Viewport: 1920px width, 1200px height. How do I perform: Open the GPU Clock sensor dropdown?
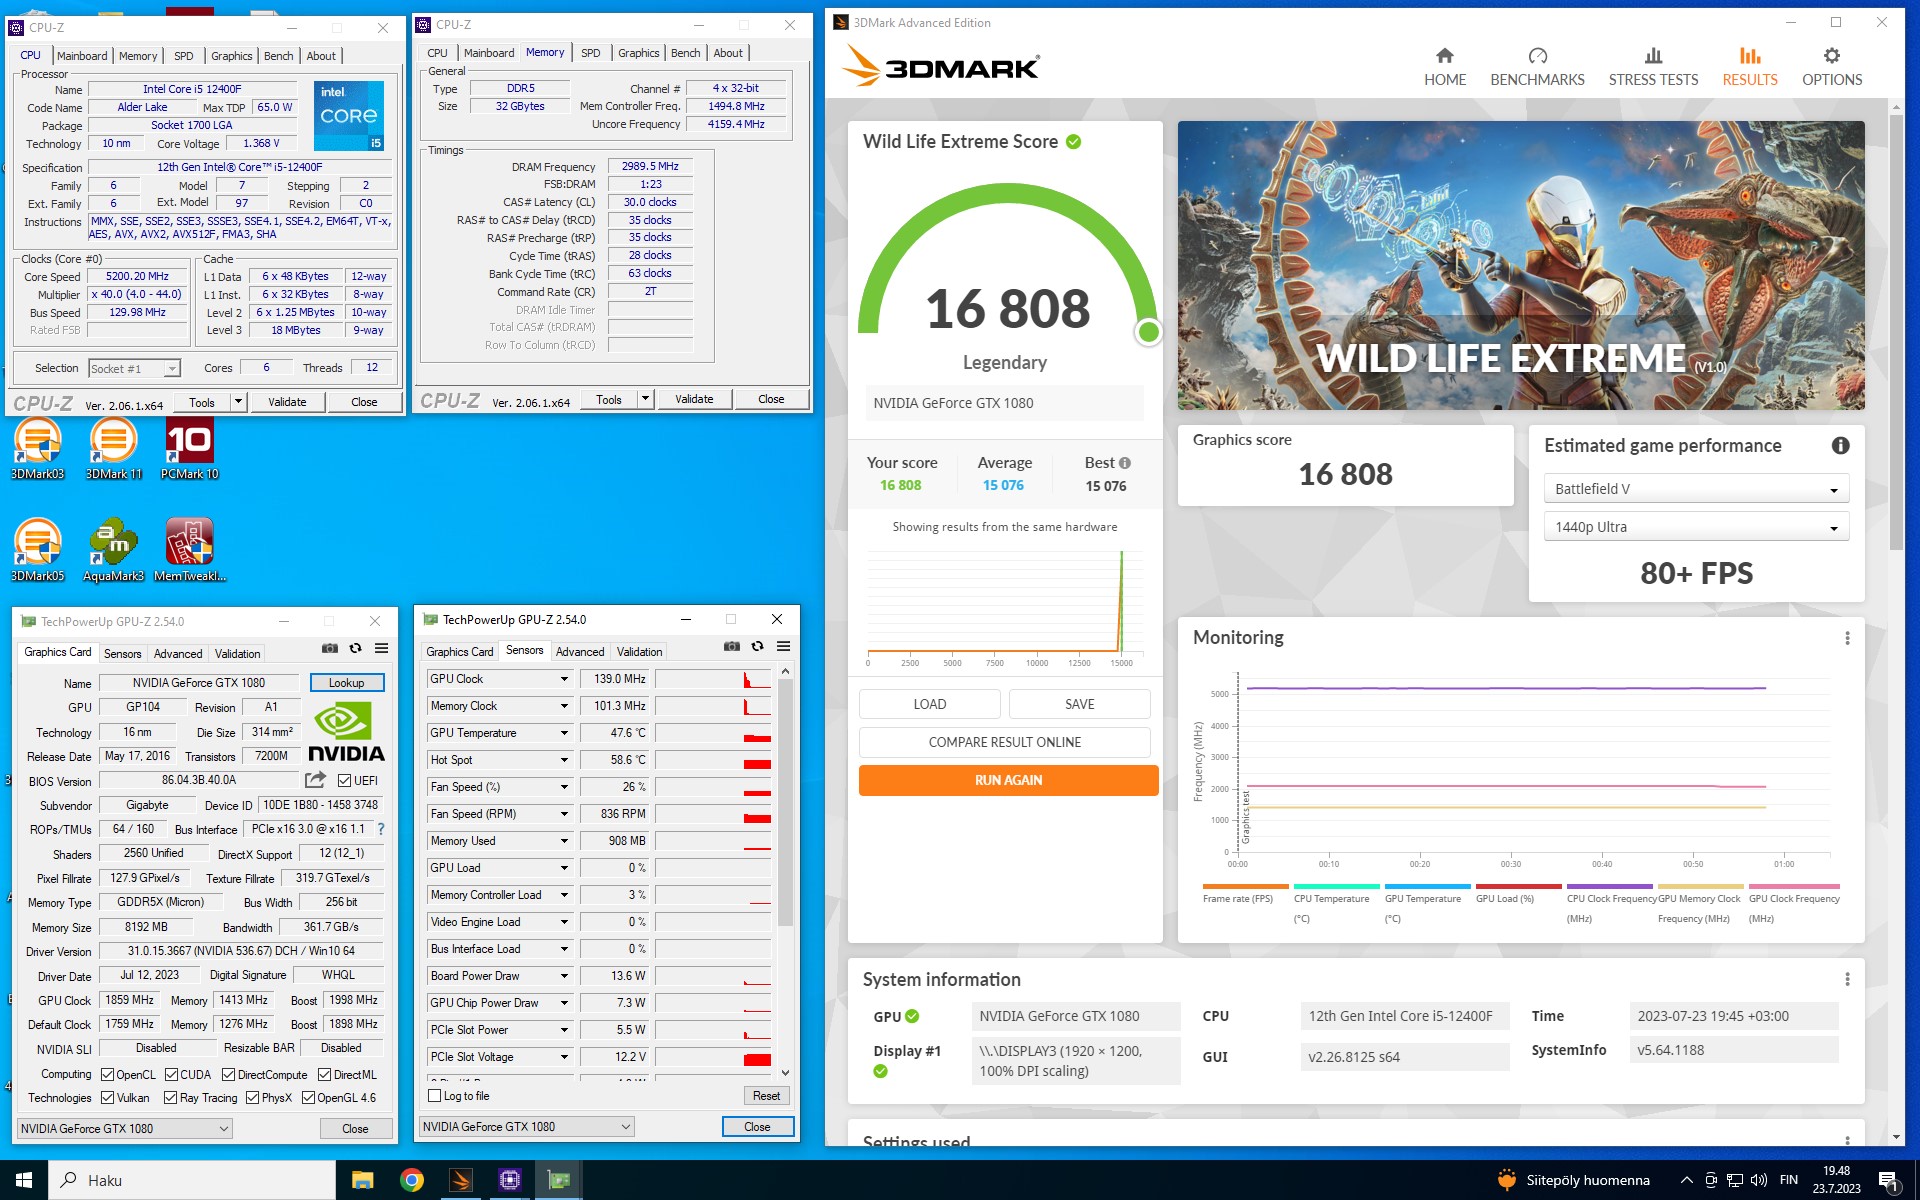coord(563,679)
